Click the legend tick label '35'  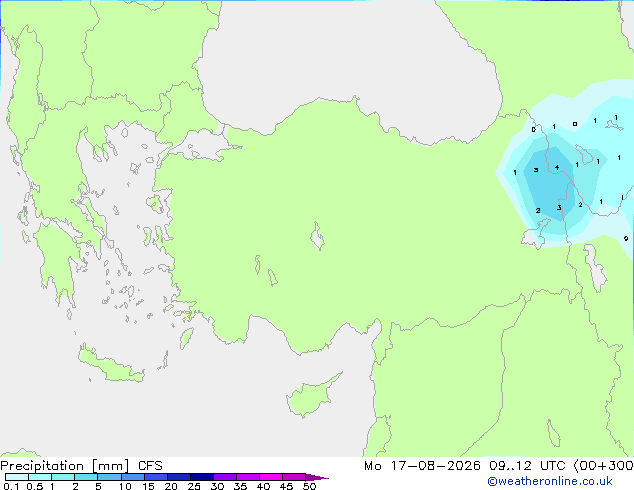click(240, 486)
